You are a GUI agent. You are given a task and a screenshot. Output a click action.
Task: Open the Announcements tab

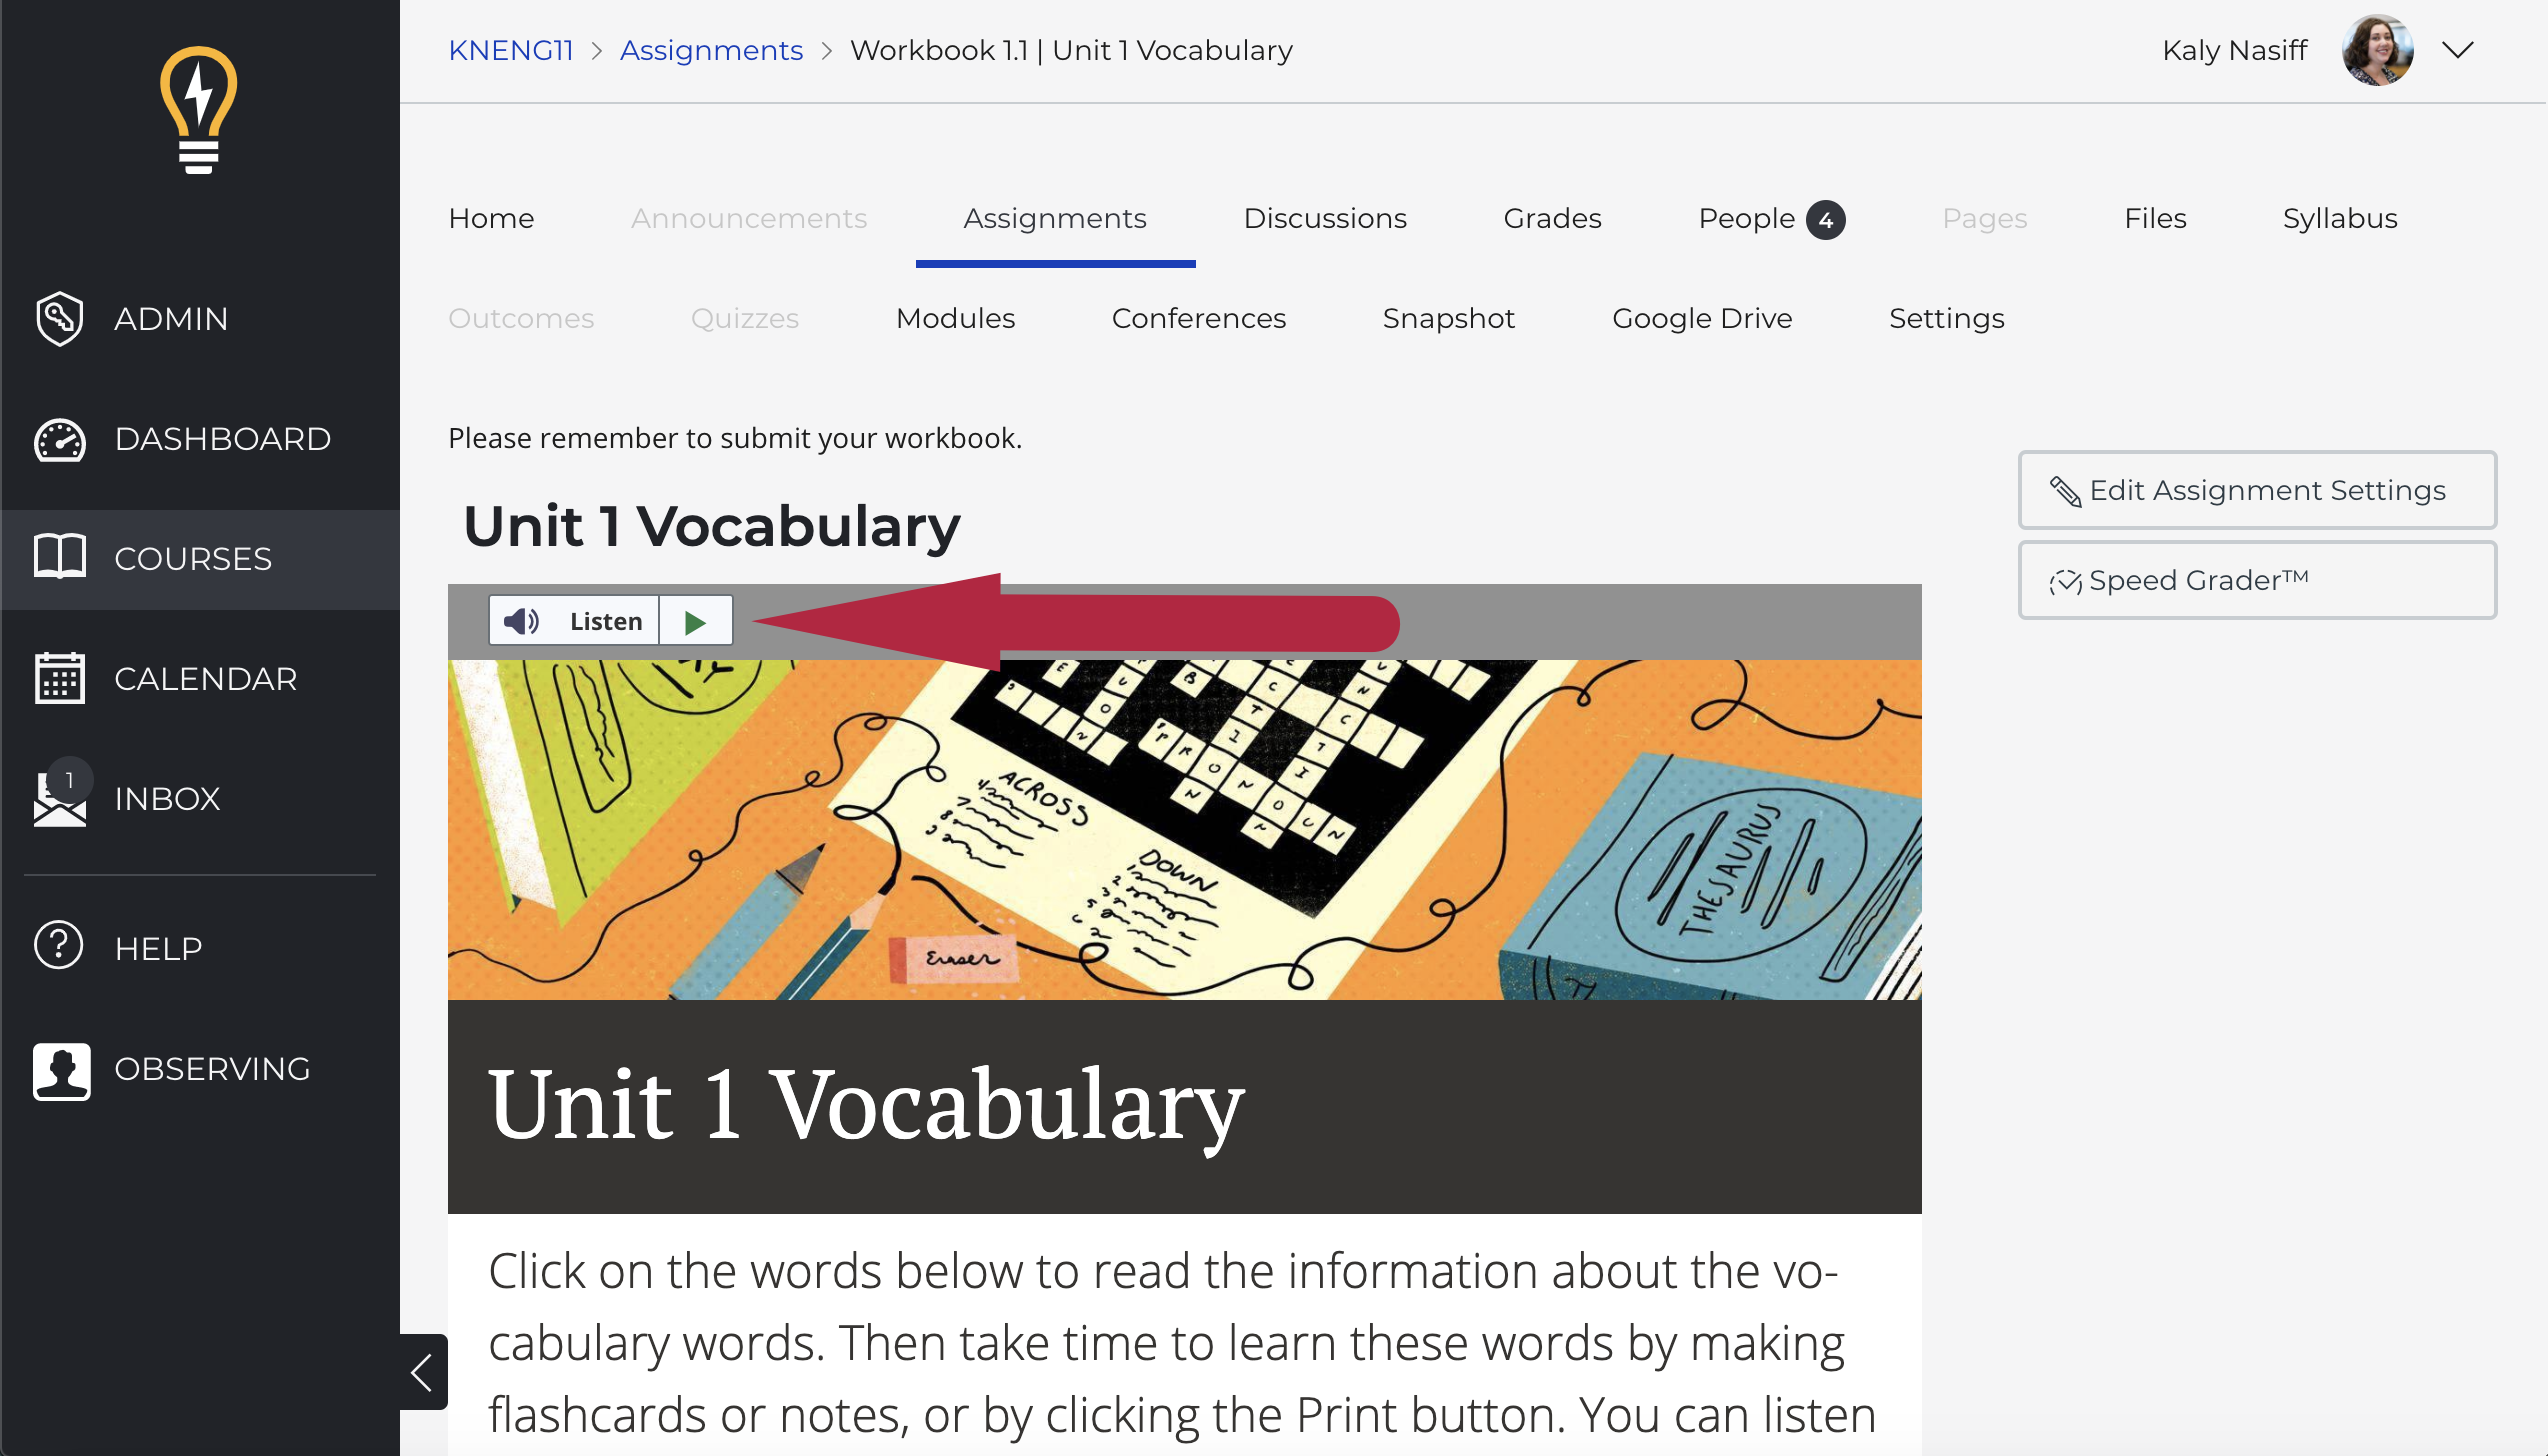tap(749, 218)
